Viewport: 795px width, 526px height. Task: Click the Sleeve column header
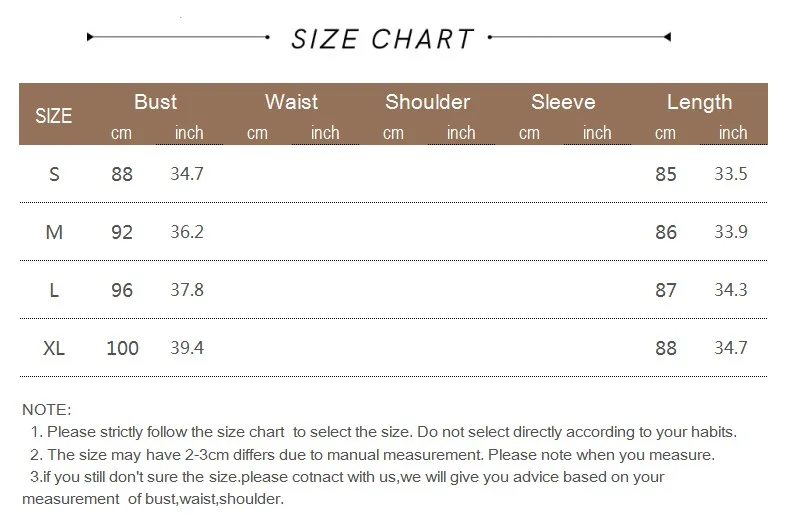coord(563,102)
